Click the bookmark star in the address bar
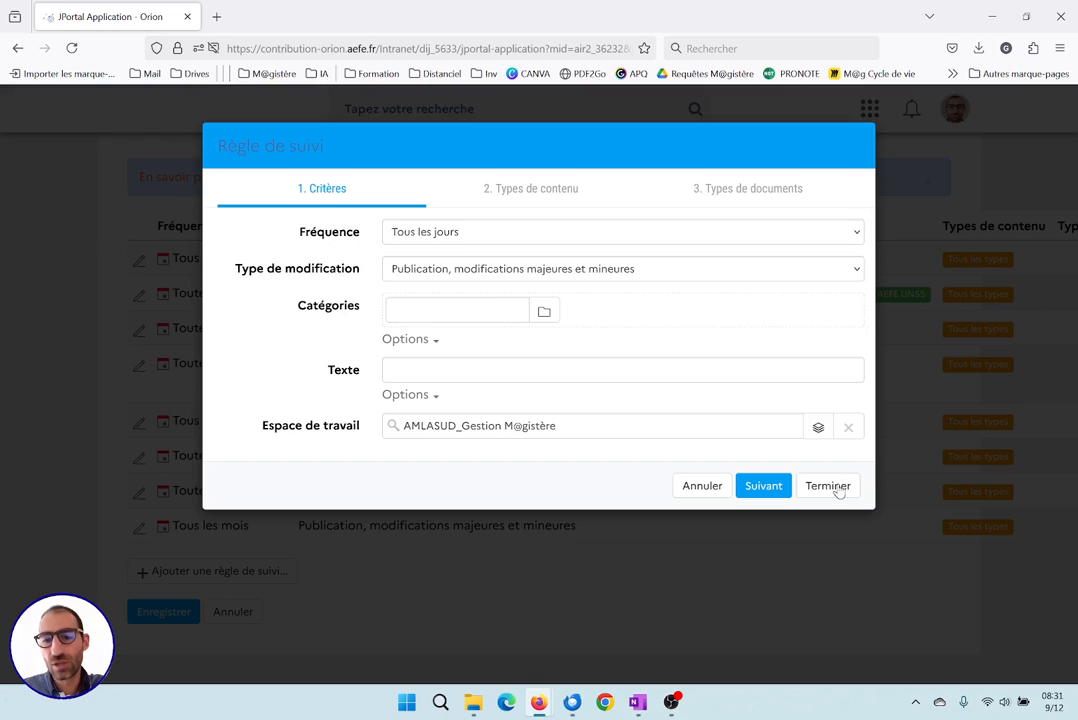The height and width of the screenshot is (720, 1078). (x=644, y=48)
